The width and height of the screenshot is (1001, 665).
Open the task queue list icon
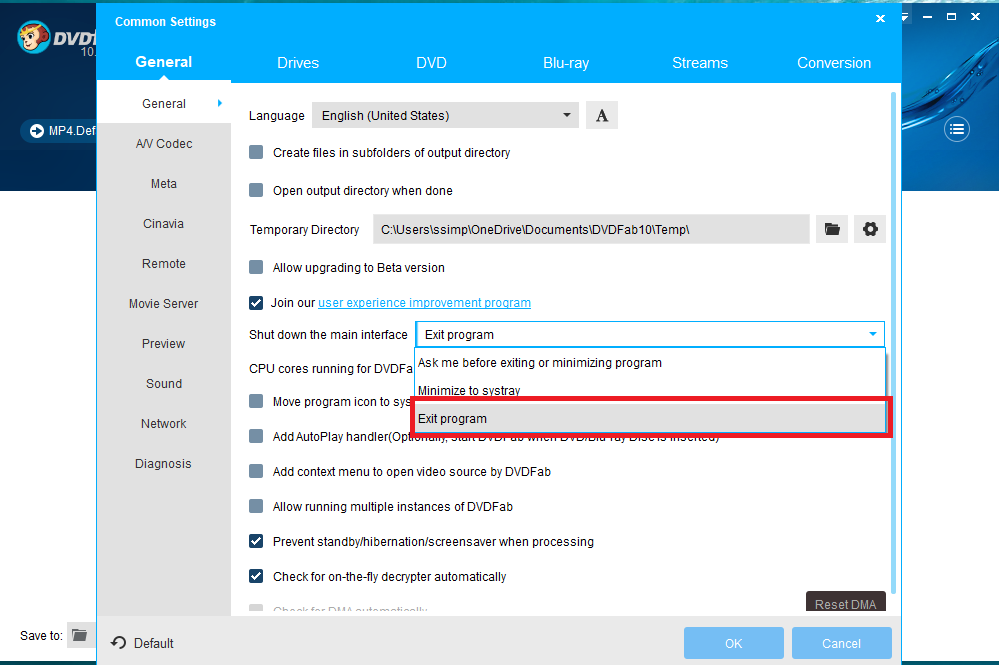coord(956,130)
